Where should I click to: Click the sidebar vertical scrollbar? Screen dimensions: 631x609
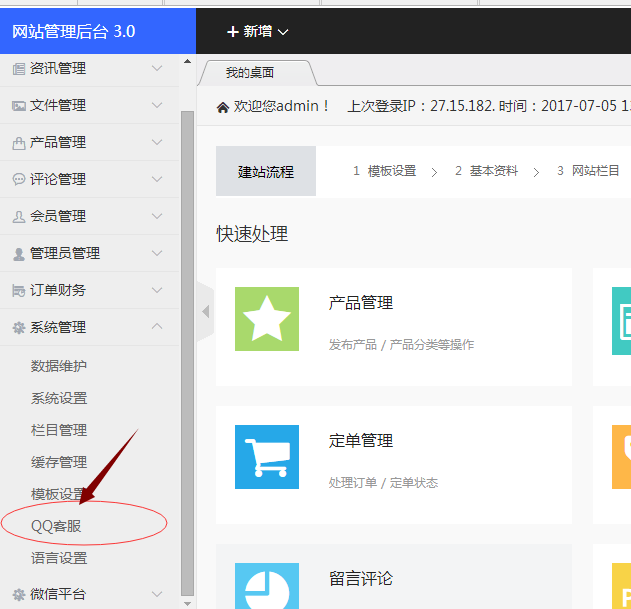click(187, 350)
